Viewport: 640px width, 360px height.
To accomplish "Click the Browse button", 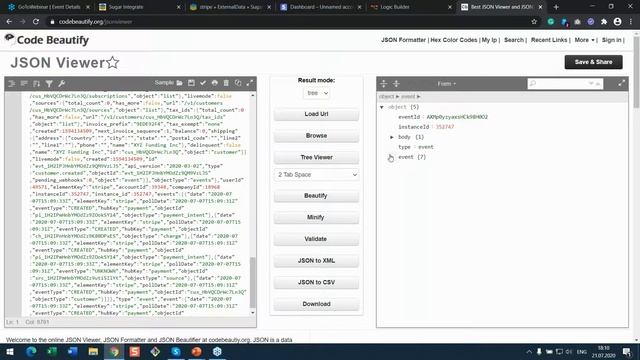I will (316, 136).
